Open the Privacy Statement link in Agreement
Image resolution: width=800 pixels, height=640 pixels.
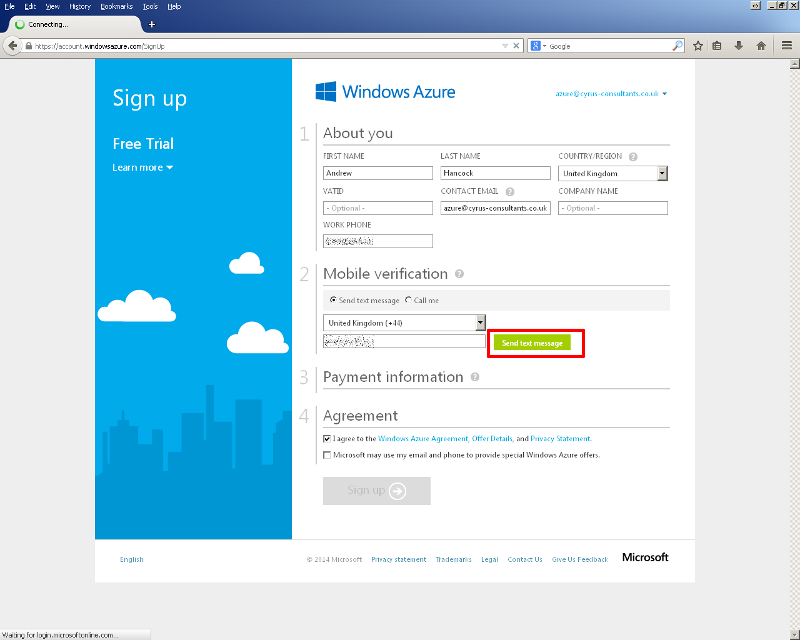[x=560, y=439]
